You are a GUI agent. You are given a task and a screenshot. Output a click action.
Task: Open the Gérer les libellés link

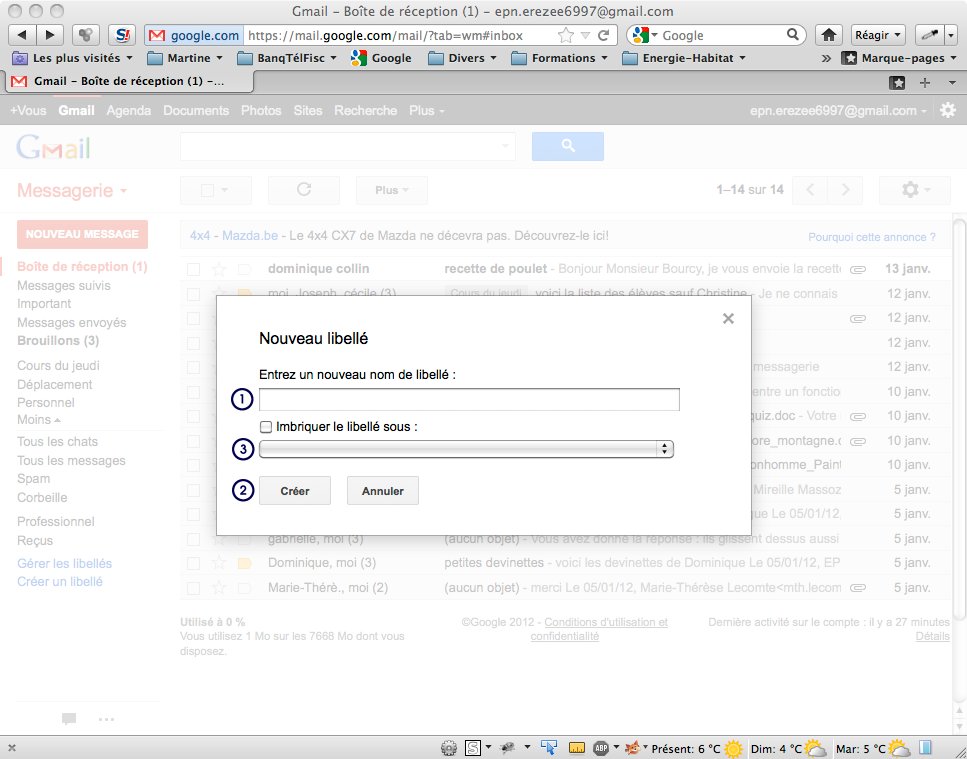tap(65, 564)
